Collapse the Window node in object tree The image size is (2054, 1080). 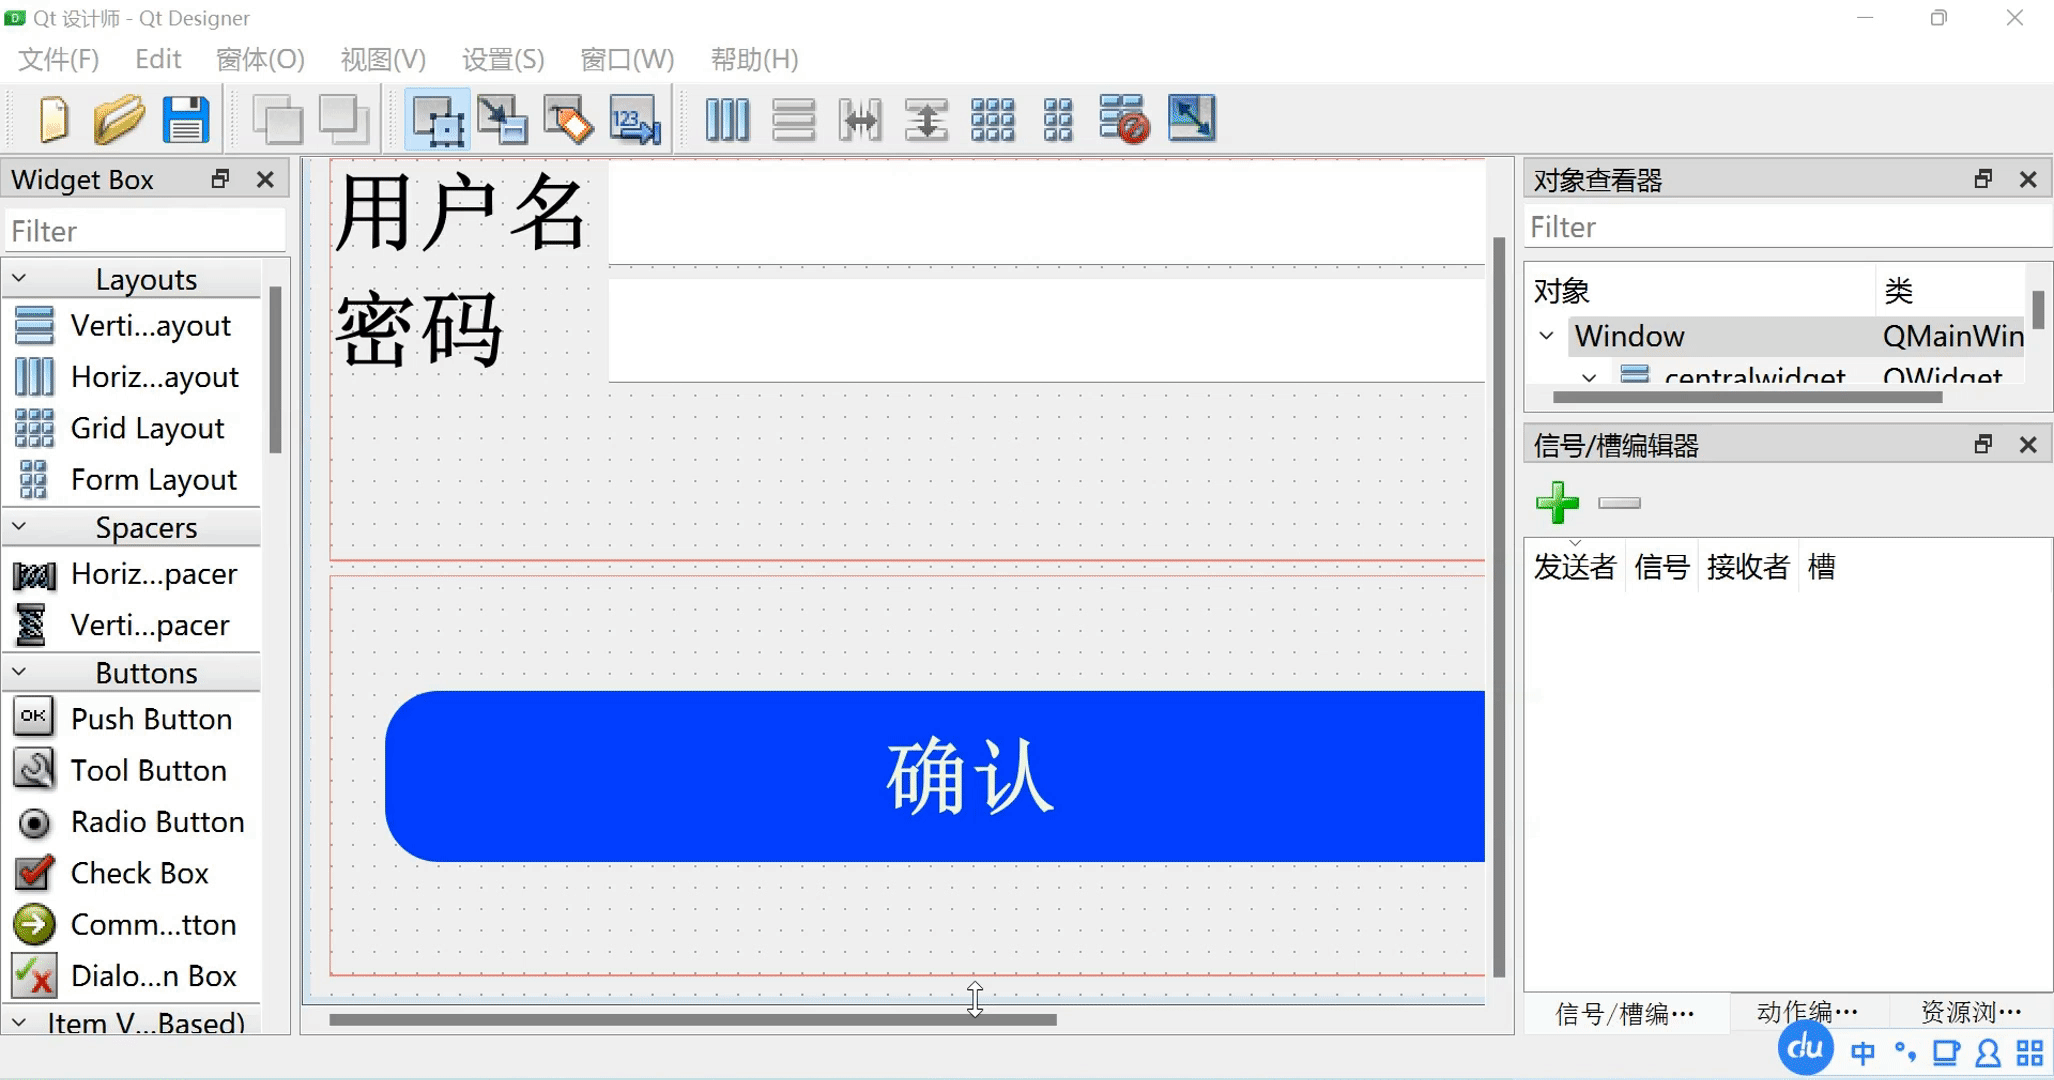click(x=1547, y=336)
